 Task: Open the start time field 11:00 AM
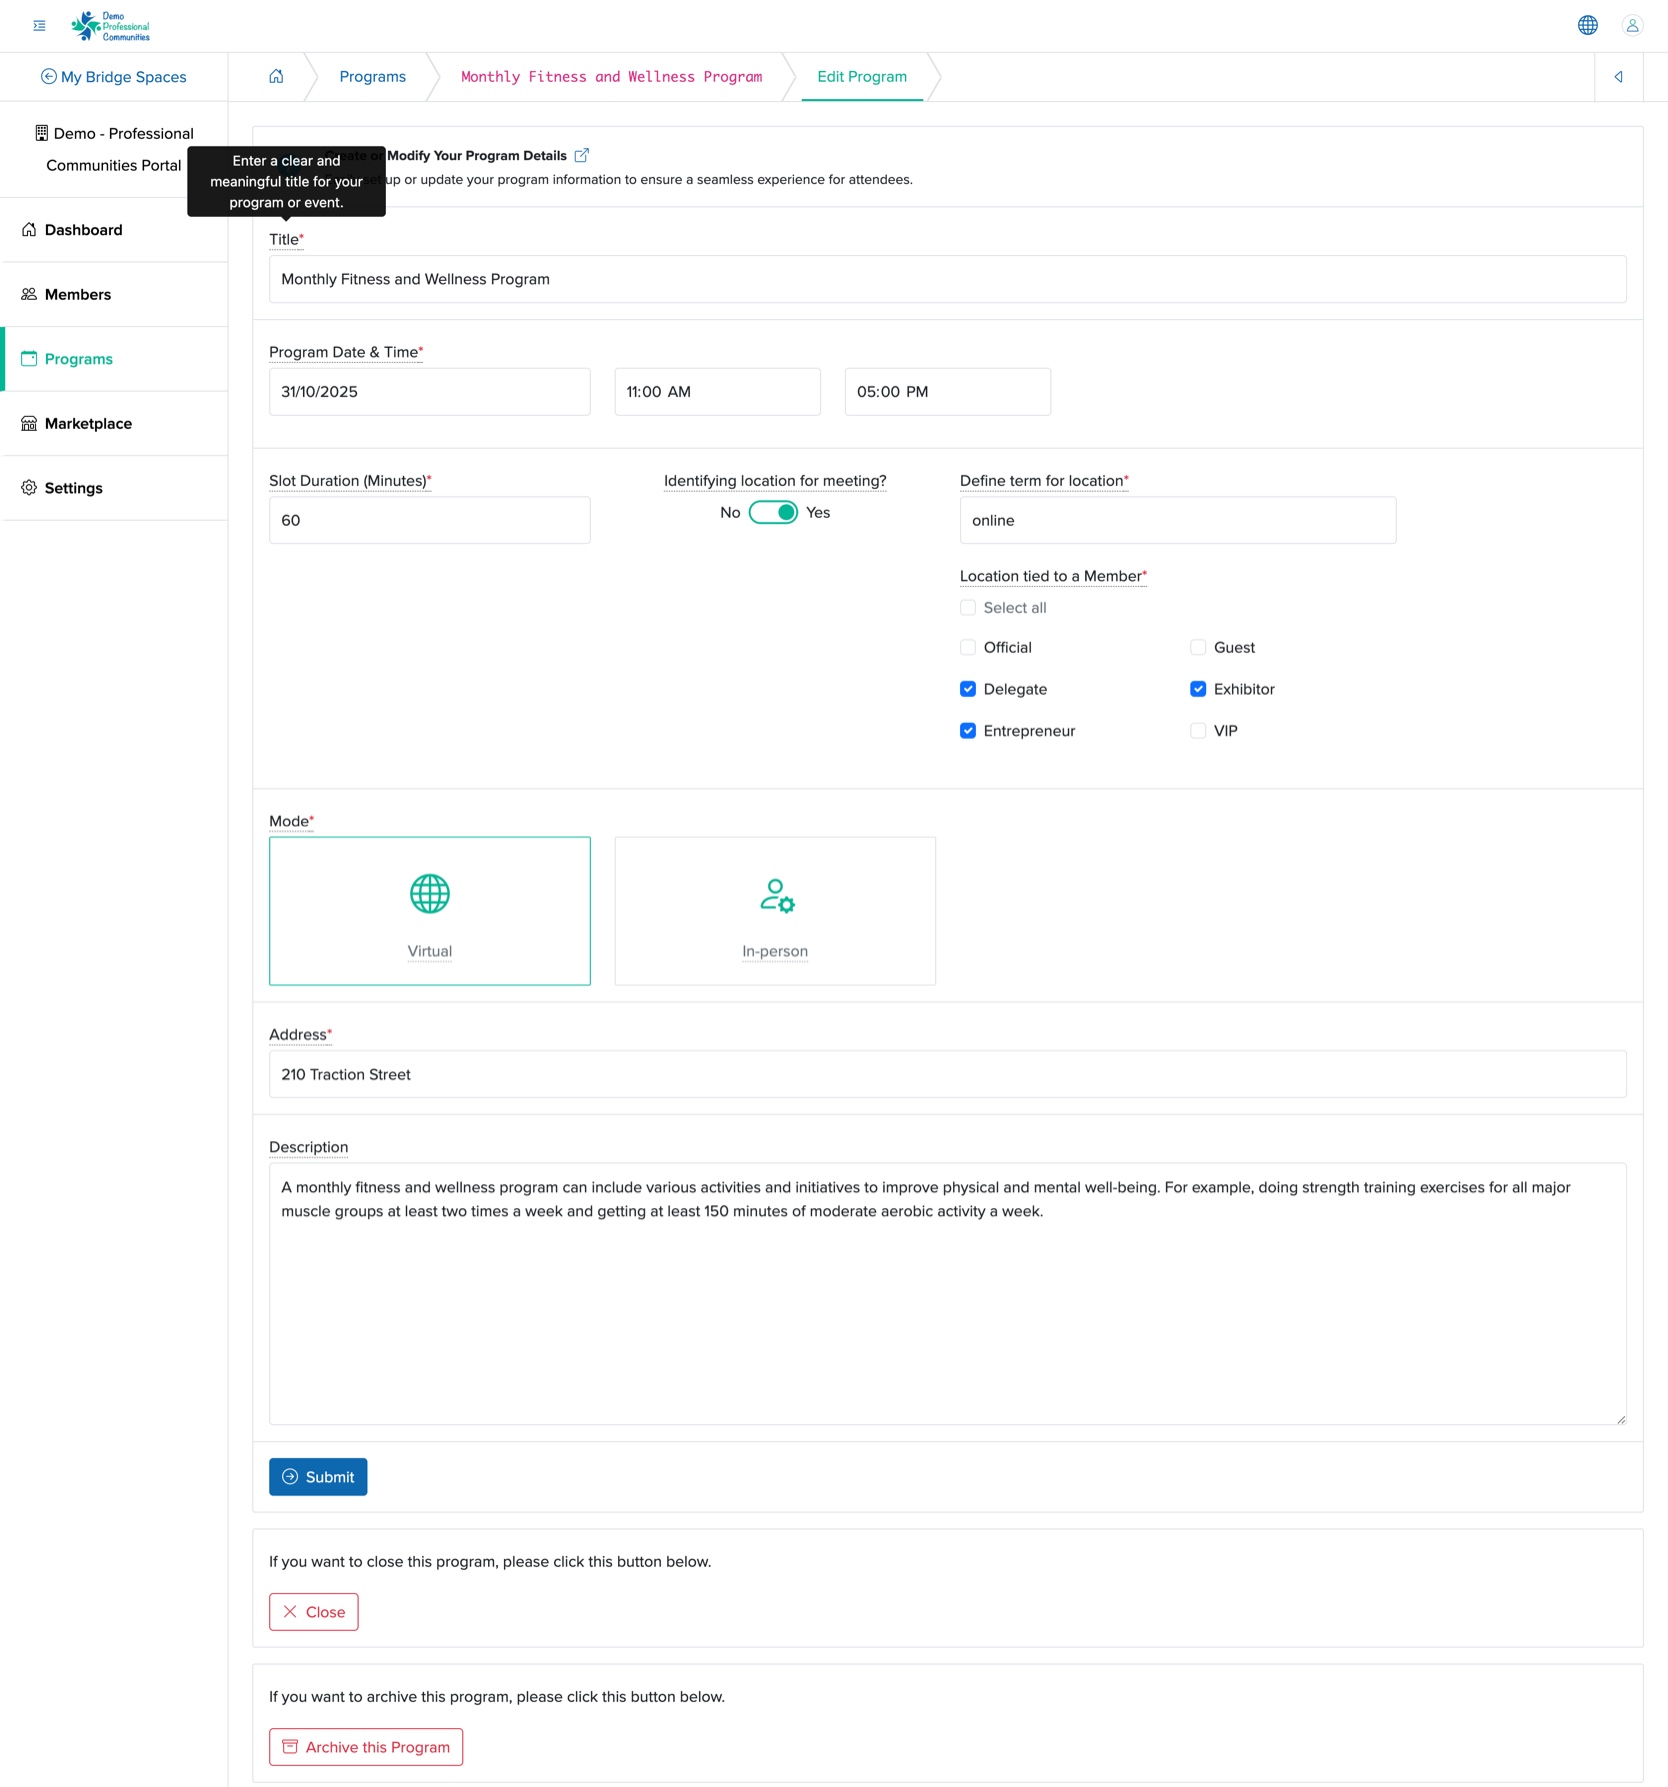tap(717, 392)
